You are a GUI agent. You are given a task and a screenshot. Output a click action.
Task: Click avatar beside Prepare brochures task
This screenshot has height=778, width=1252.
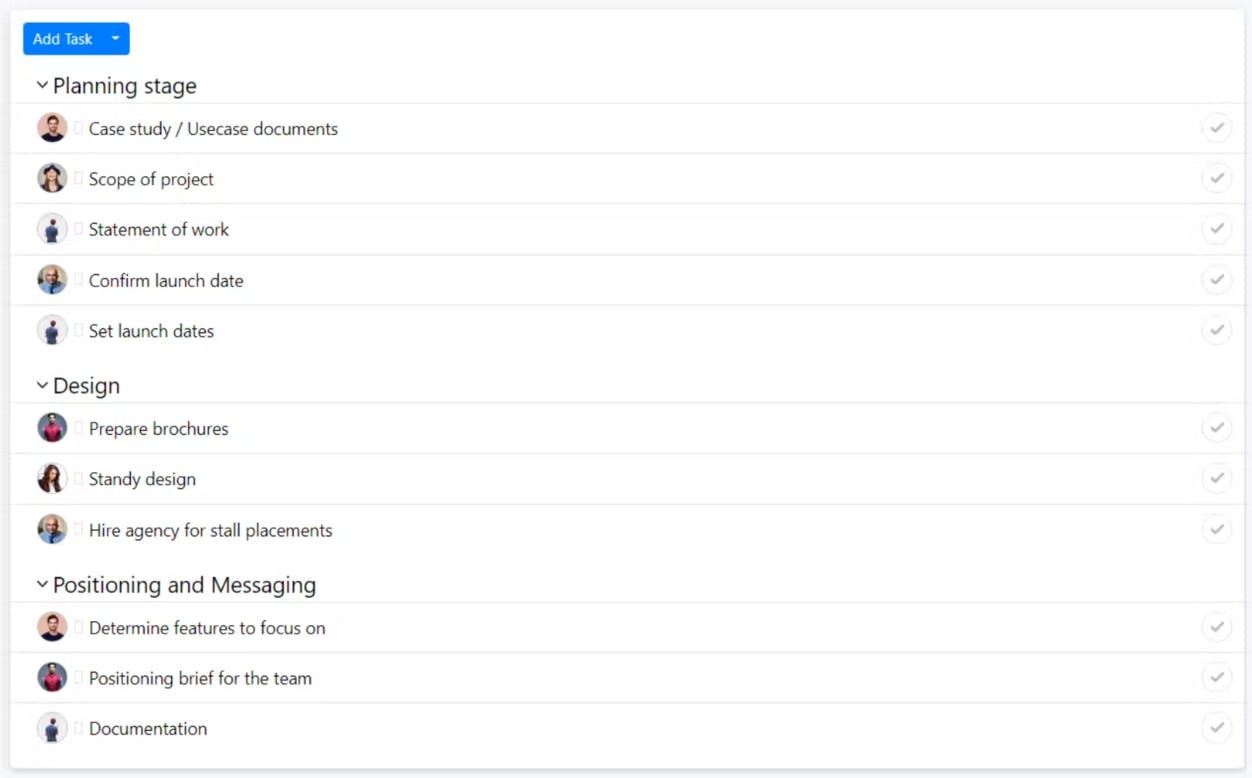(x=52, y=428)
